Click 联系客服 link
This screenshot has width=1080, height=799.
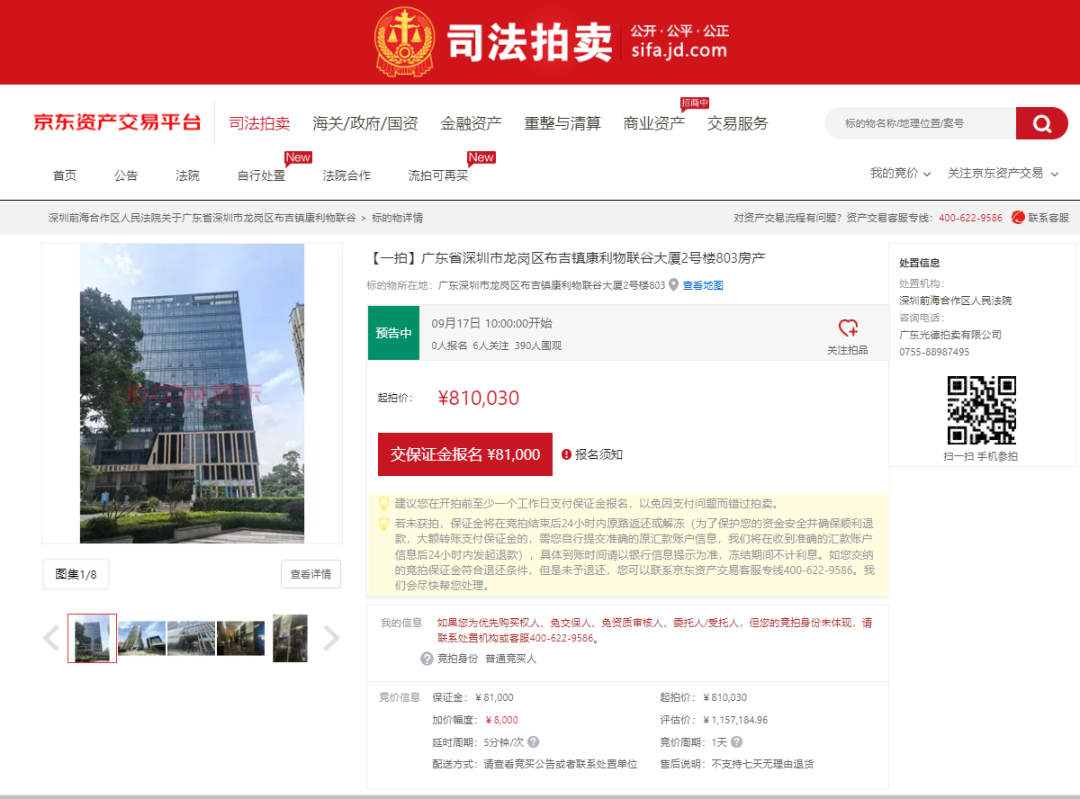click(x=1048, y=218)
